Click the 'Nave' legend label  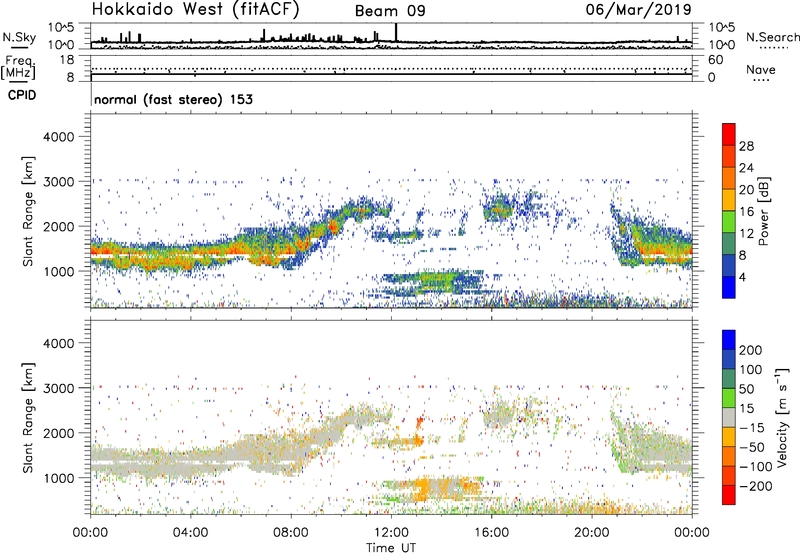(x=761, y=70)
